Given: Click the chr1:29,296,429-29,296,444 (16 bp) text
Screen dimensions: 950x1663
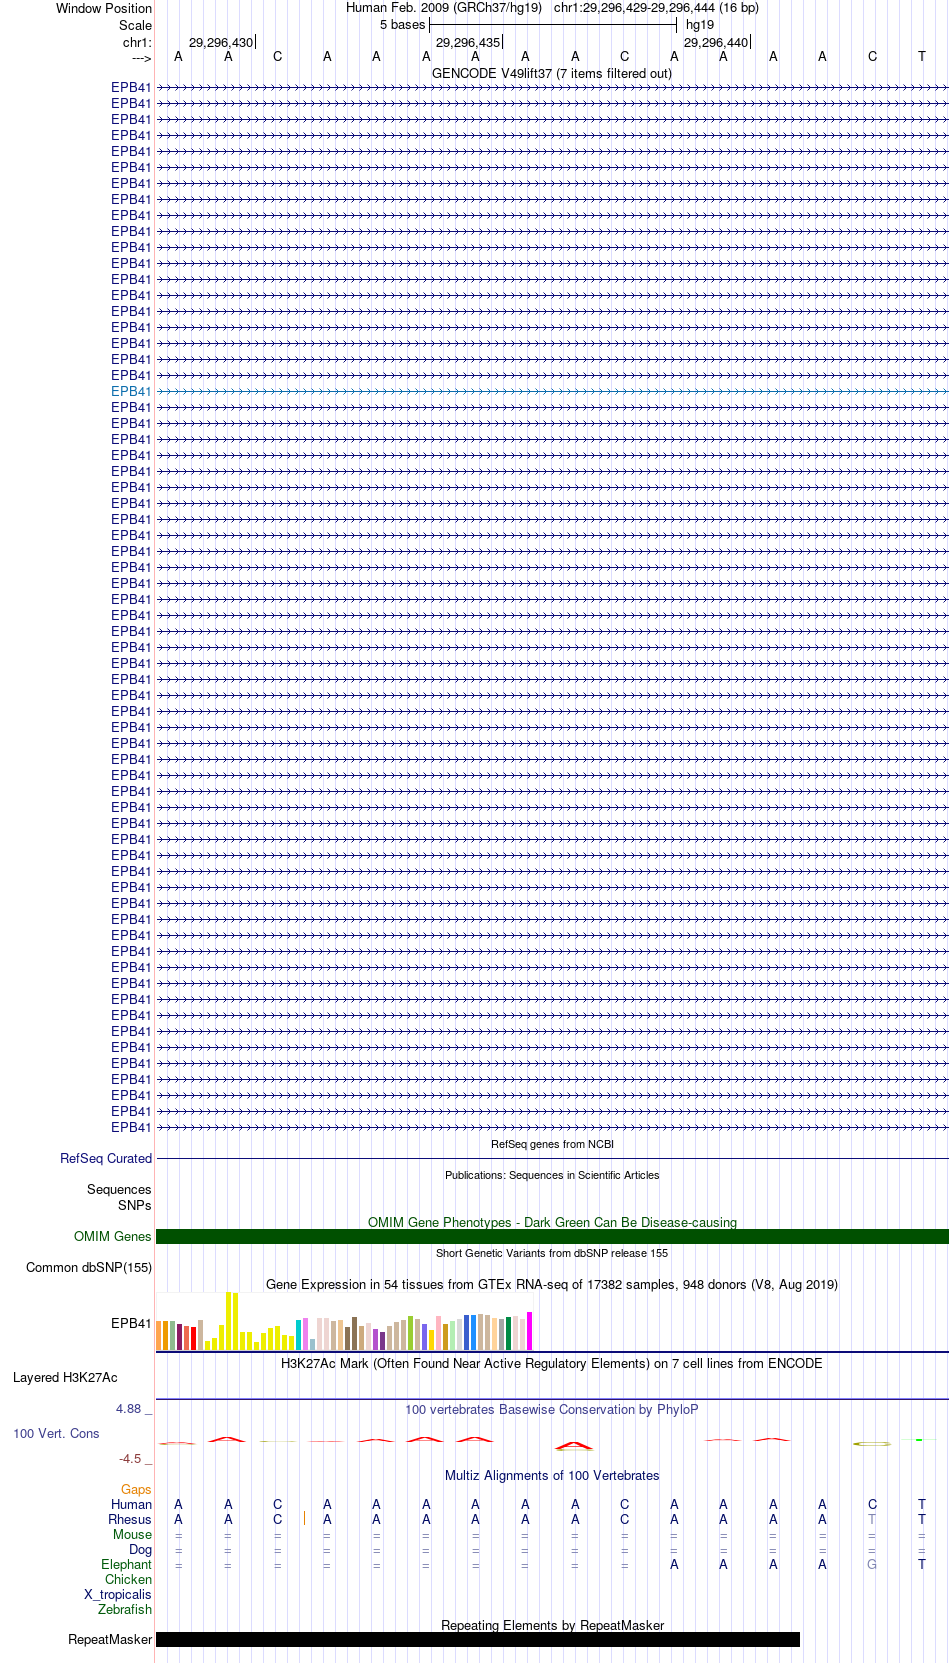Looking at the screenshot, I should click(656, 8).
